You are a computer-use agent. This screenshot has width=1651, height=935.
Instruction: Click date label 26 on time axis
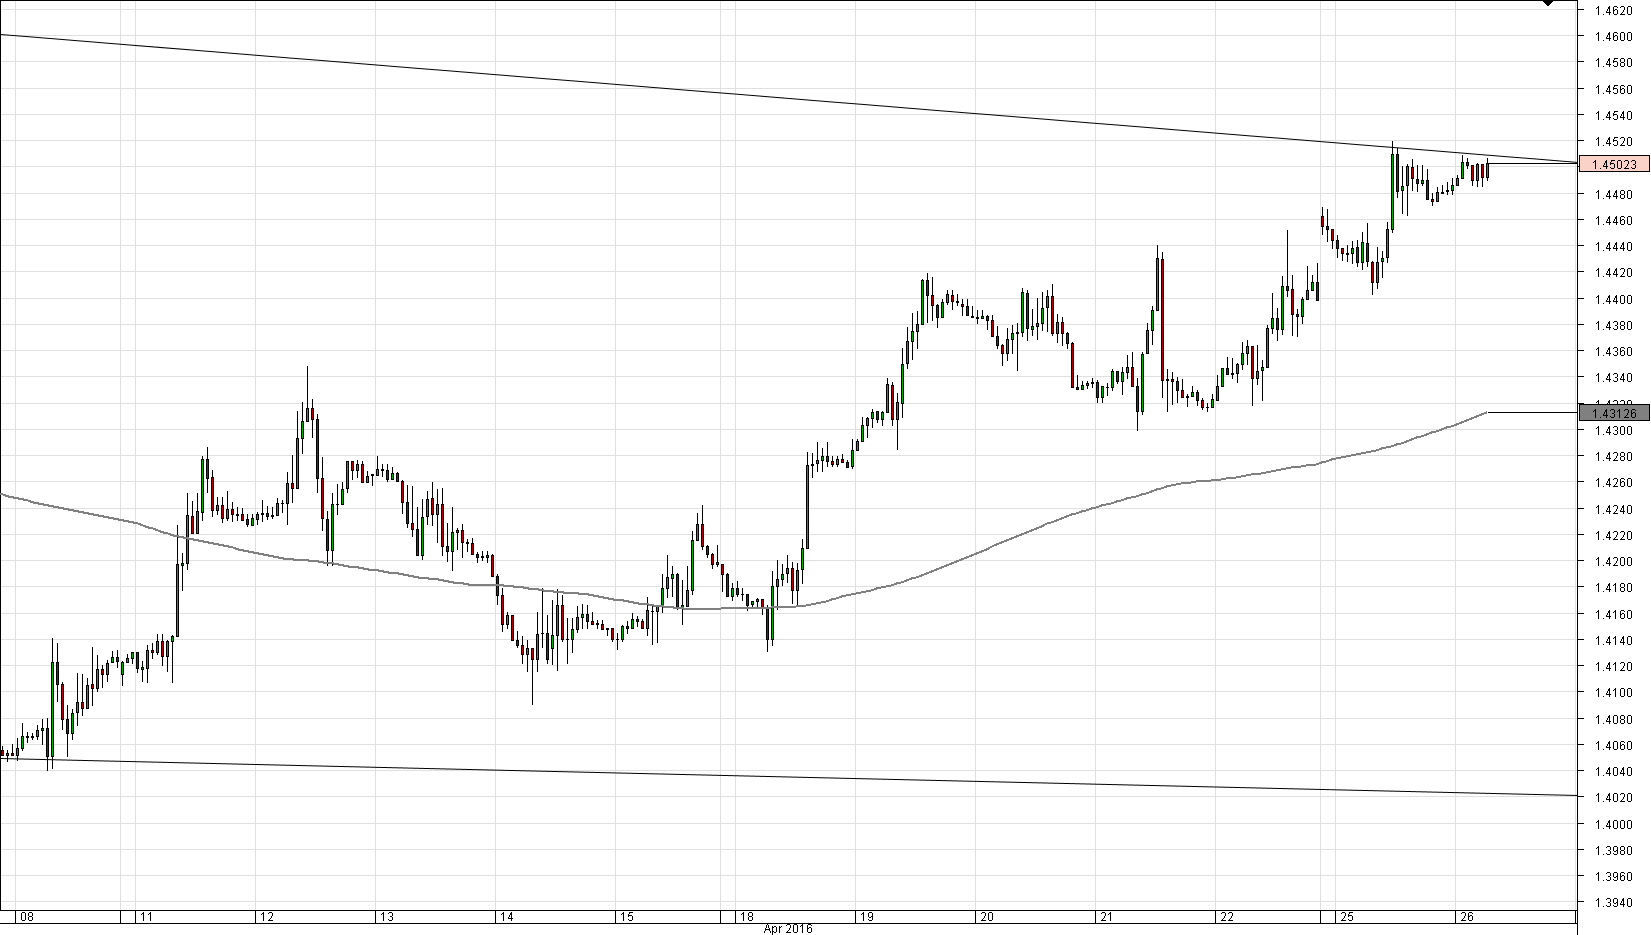point(1466,916)
